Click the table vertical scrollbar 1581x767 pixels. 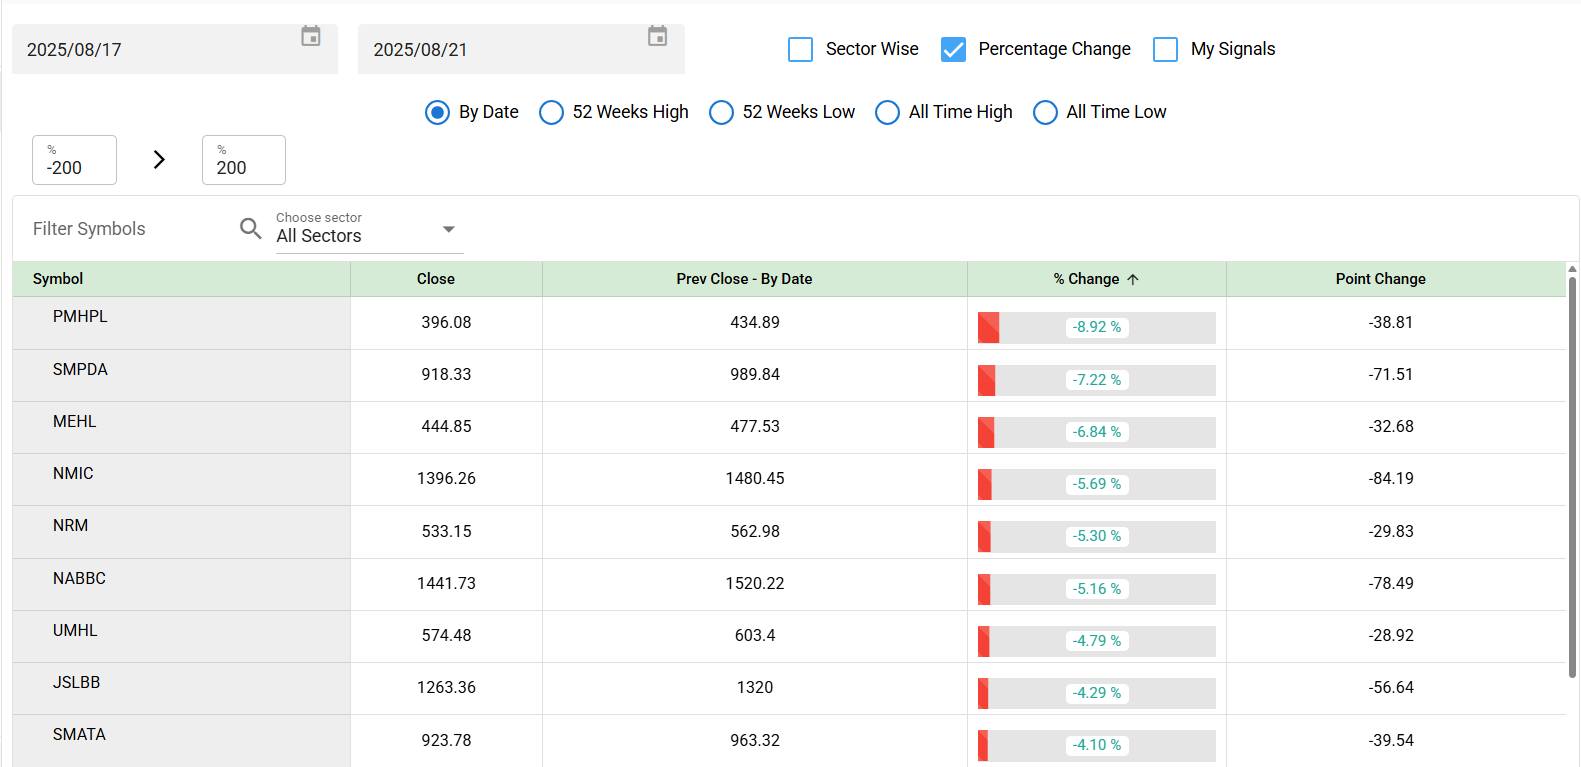(x=1572, y=476)
